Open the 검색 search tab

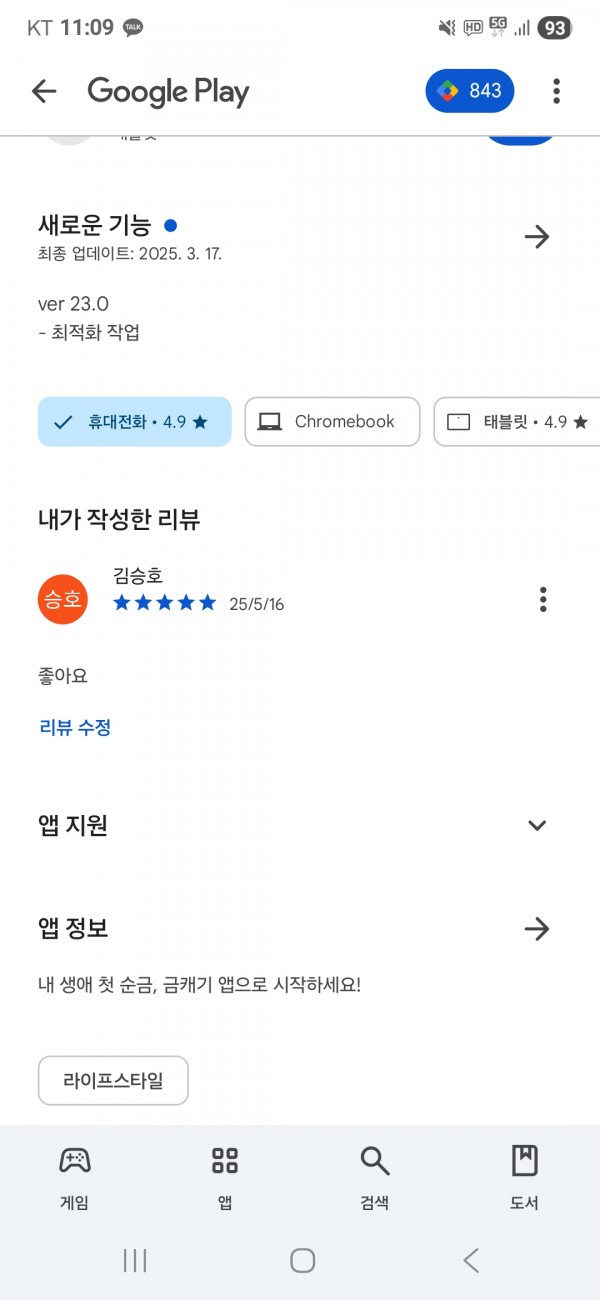(375, 1176)
